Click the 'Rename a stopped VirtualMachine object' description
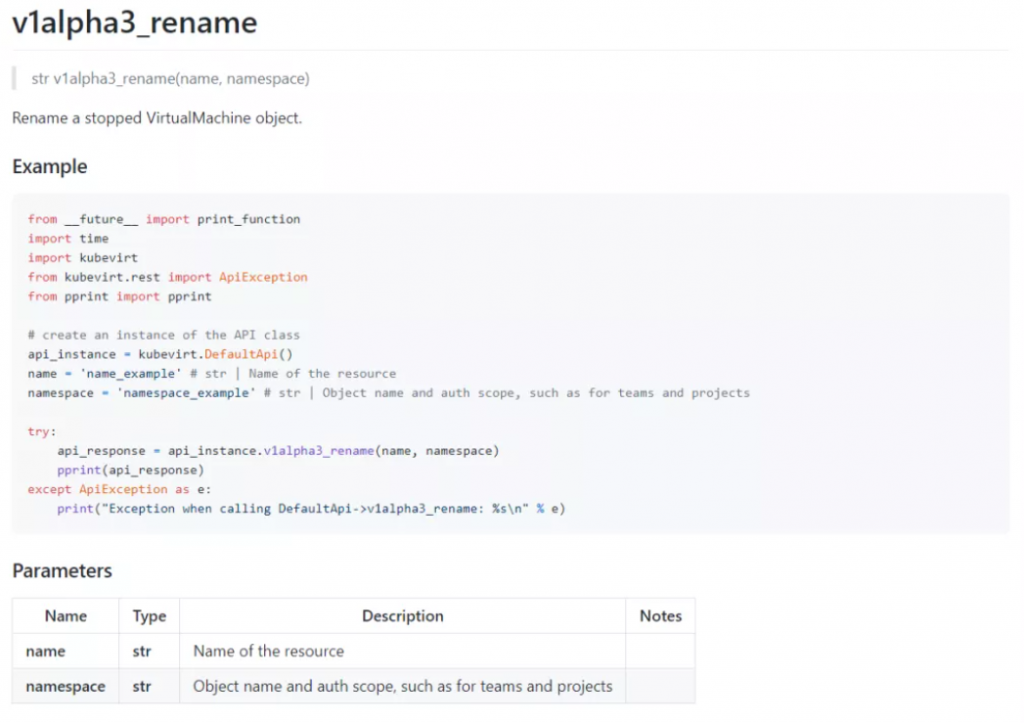The height and width of the screenshot is (723, 1024). [157, 118]
